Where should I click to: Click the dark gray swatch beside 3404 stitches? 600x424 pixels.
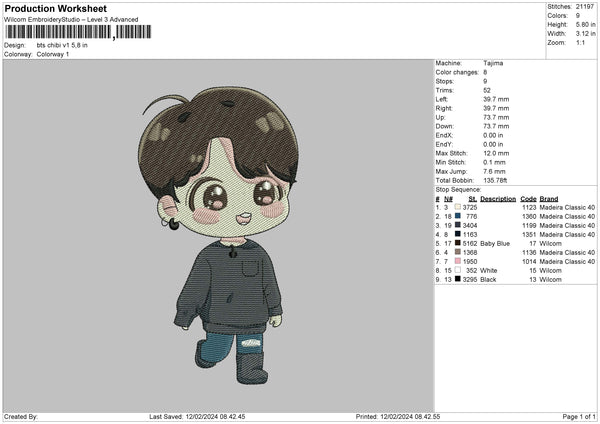pos(457,225)
